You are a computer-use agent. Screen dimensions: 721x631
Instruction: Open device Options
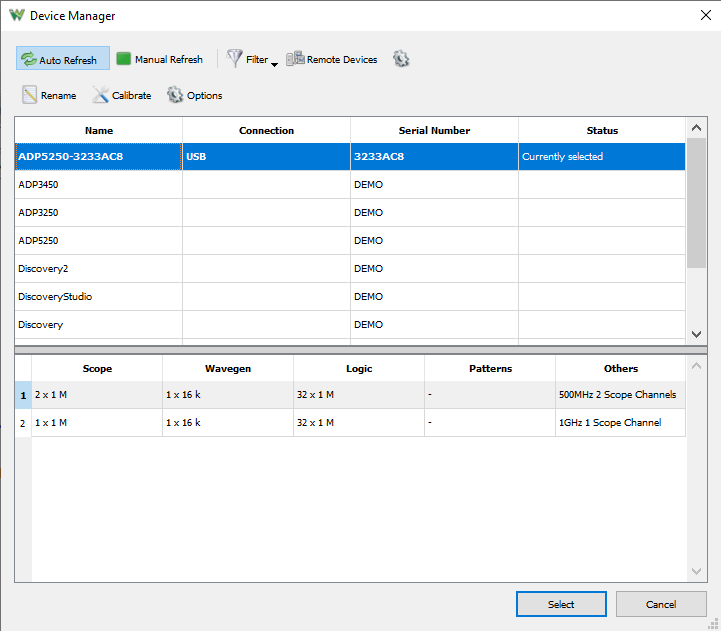[x=195, y=95]
